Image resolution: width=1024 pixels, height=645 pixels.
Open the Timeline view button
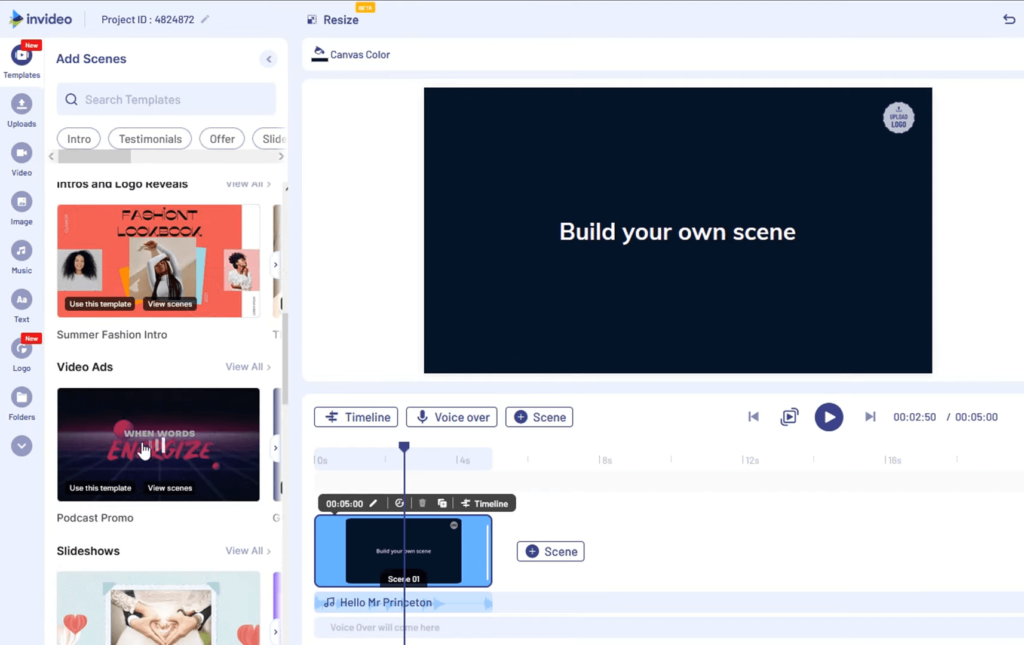(356, 417)
